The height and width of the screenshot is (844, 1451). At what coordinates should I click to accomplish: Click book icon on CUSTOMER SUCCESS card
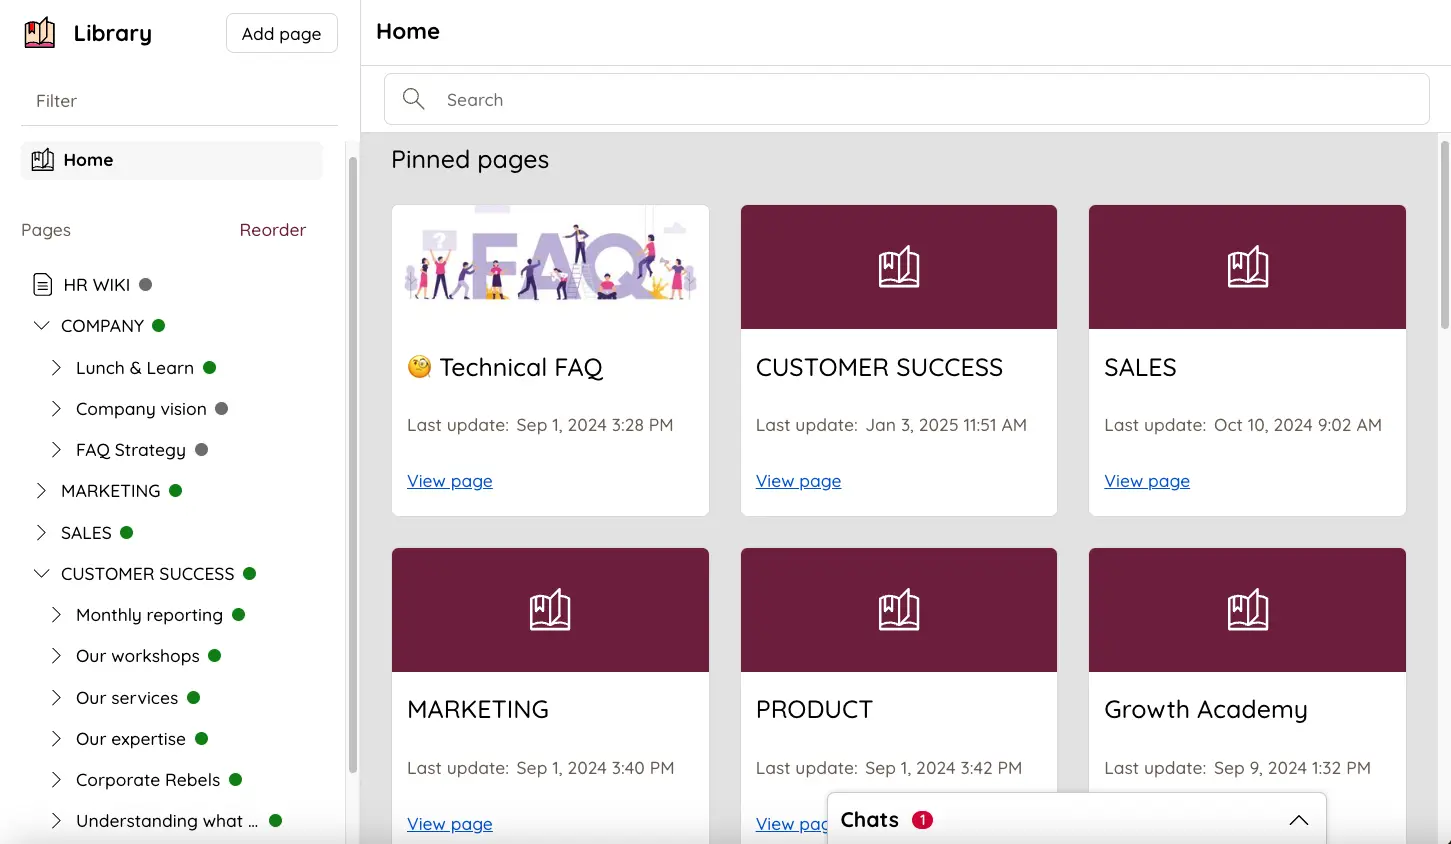click(898, 267)
